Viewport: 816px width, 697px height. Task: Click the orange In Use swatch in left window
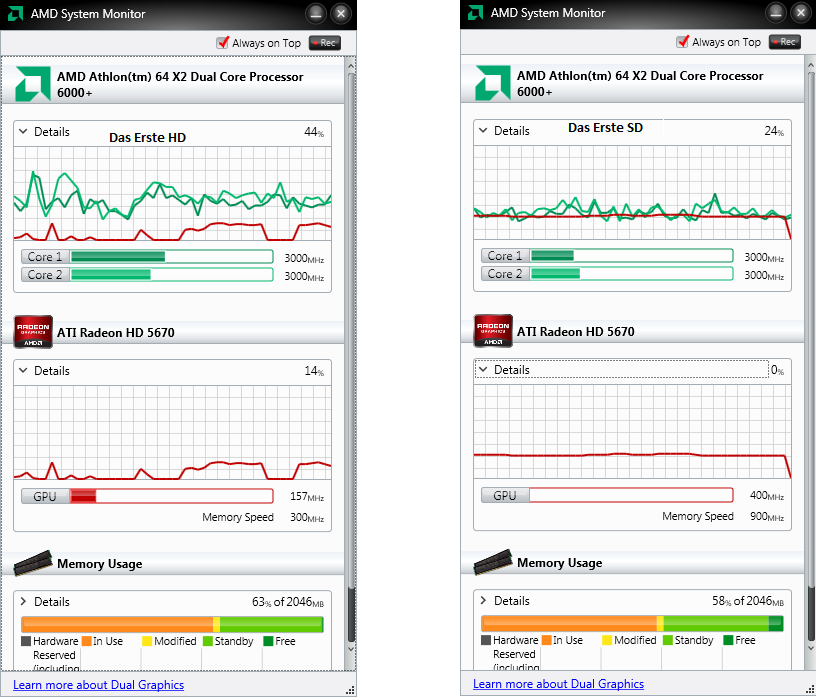tap(86, 641)
